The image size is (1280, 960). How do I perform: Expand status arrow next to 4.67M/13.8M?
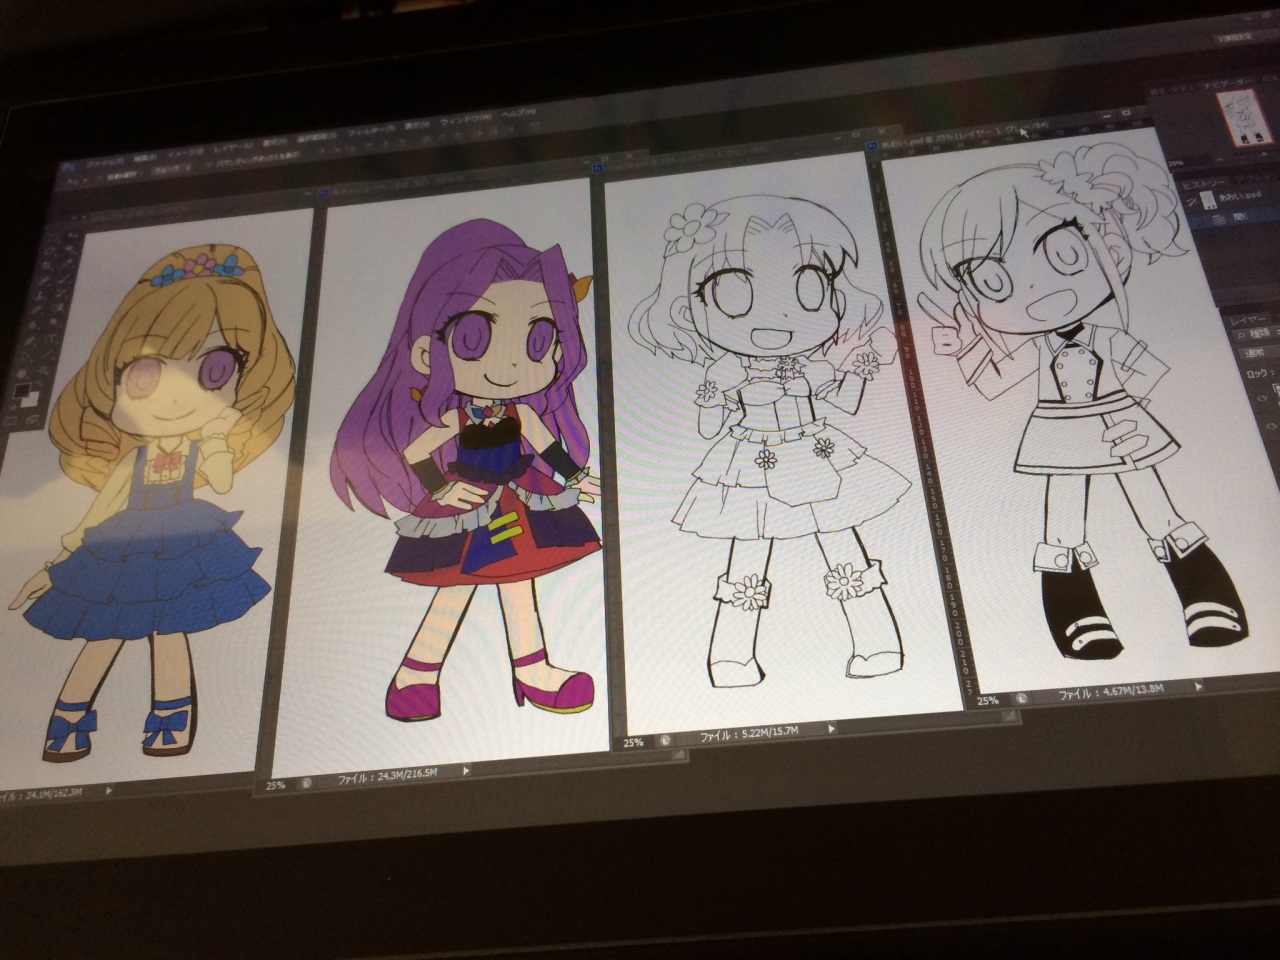(1196, 686)
